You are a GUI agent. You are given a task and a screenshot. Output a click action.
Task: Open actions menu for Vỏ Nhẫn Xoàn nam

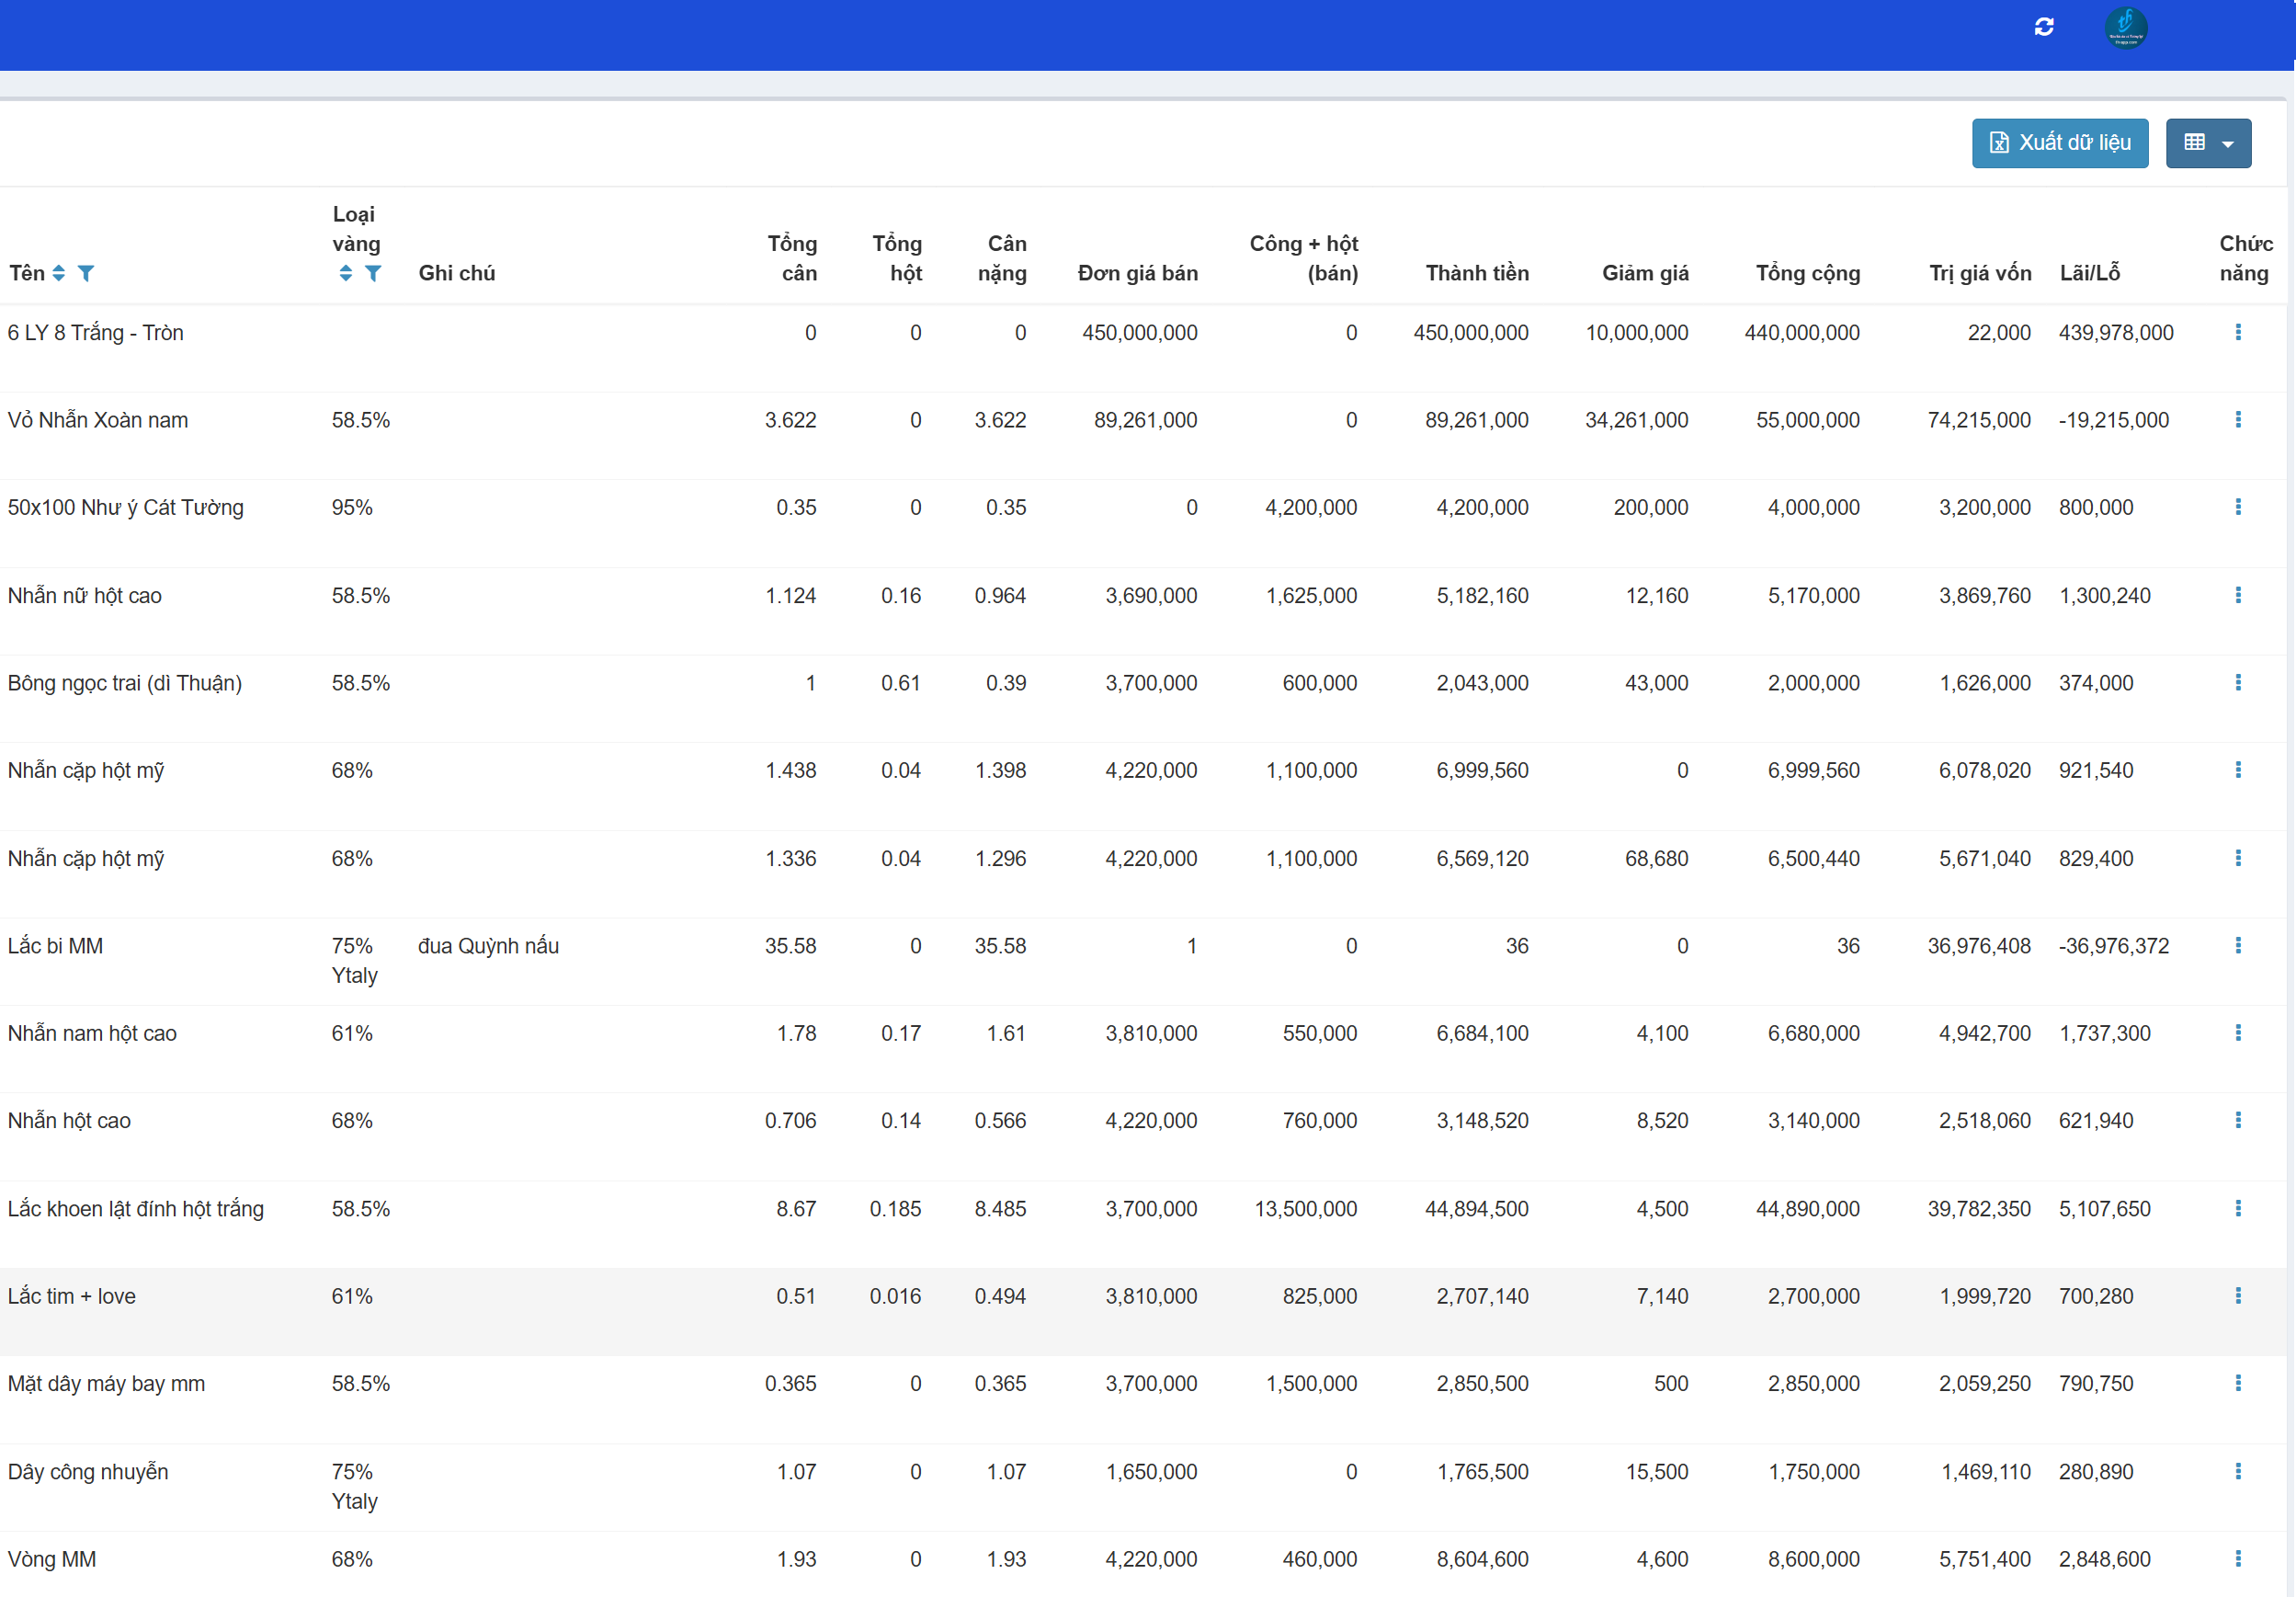point(2238,420)
